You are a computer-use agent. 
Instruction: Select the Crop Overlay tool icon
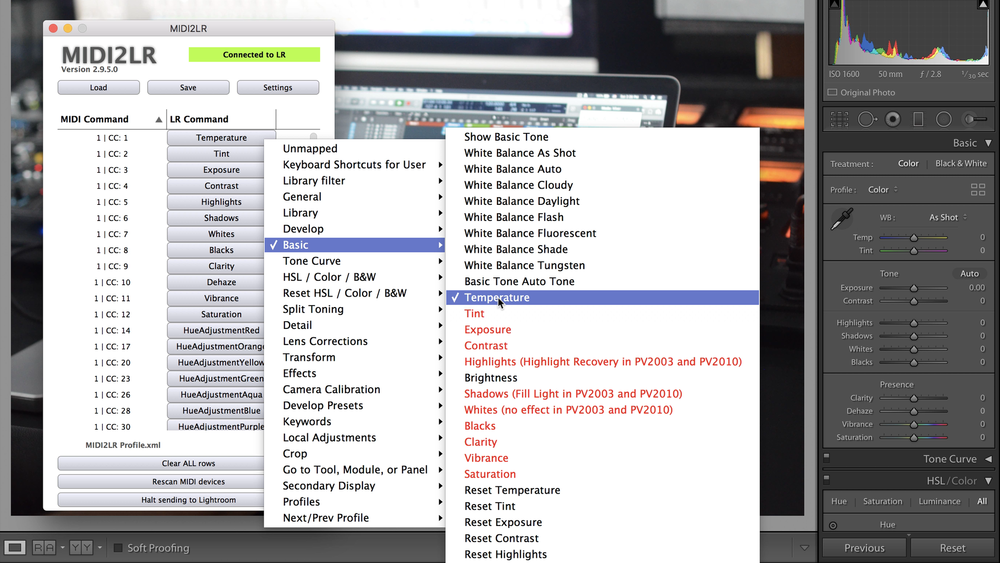tap(839, 119)
